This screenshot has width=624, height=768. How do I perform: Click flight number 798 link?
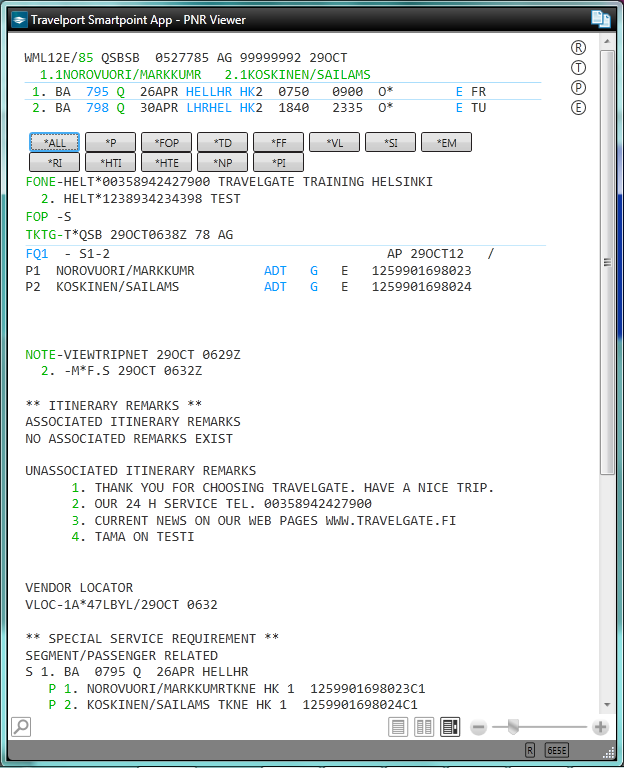[97, 108]
